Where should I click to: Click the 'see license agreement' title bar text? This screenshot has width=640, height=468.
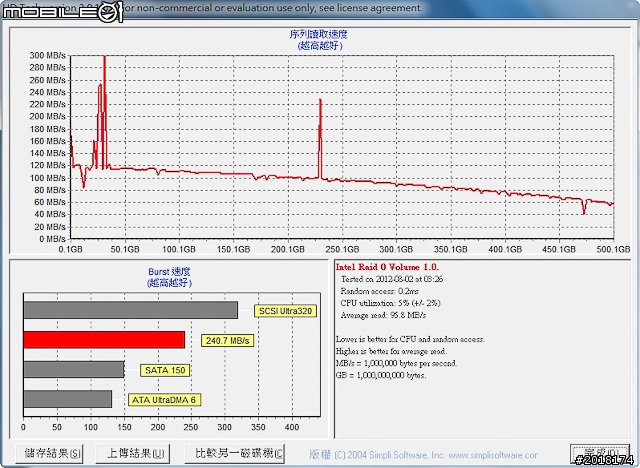[x=370, y=8]
